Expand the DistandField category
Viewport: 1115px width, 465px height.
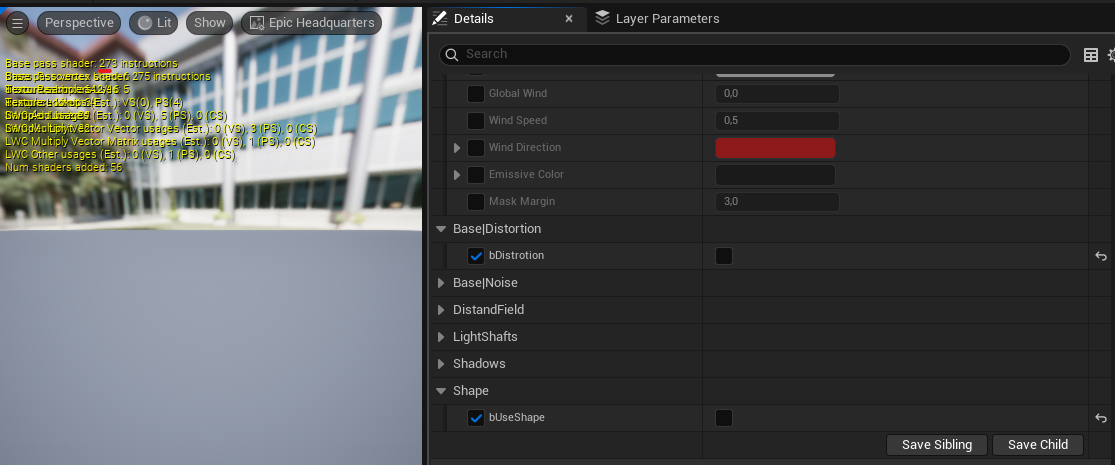pyautogui.click(x=442, y=310)
